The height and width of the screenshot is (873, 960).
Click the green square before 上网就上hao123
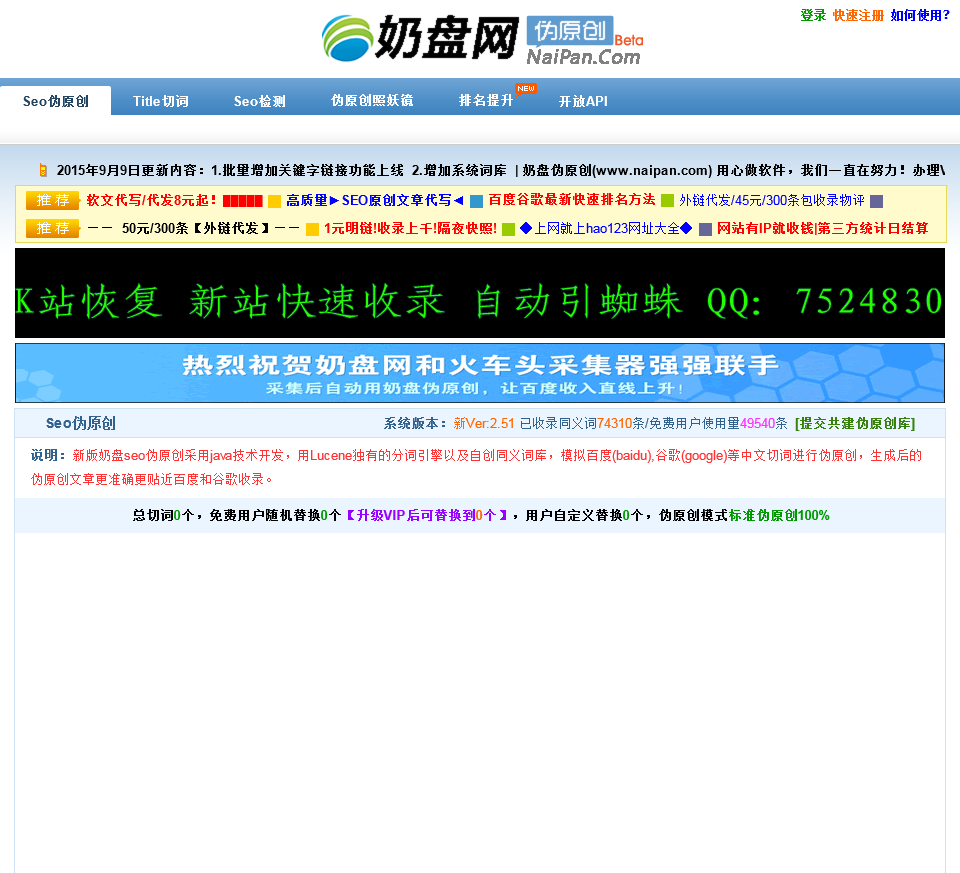(x=508, y=230)
